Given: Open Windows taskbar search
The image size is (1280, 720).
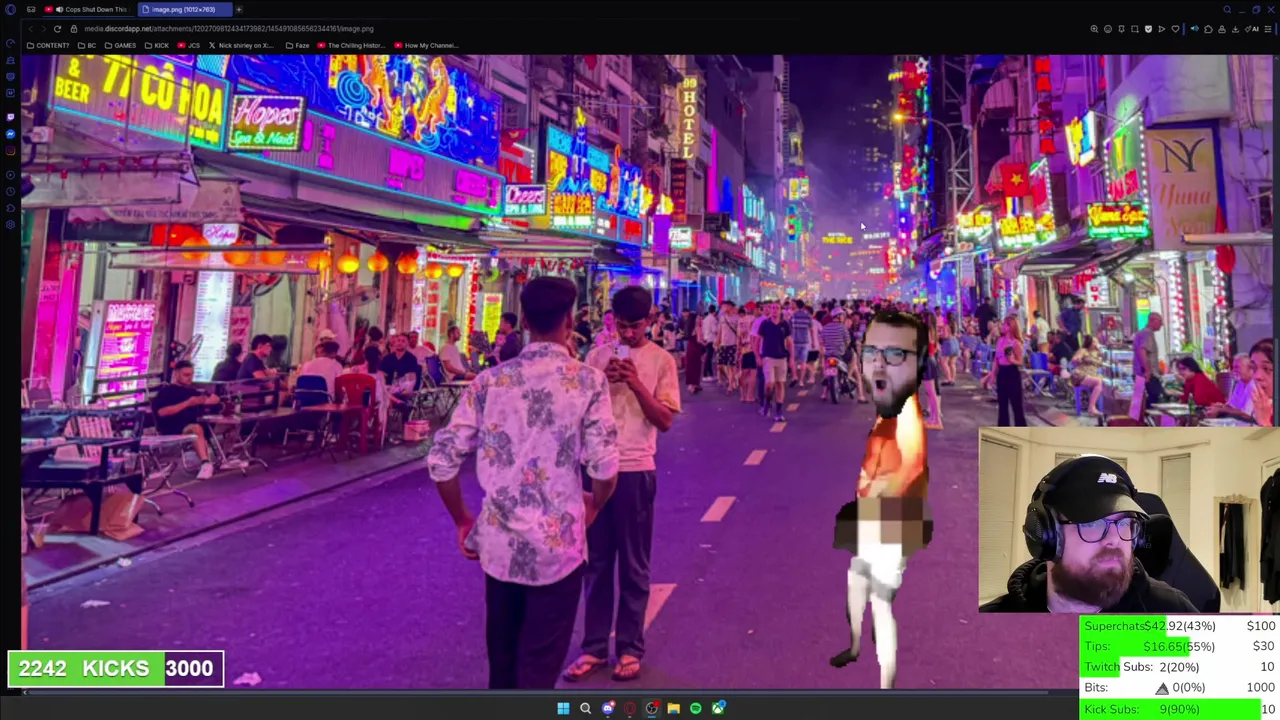Looking at the screenshot, I should 585,709.
